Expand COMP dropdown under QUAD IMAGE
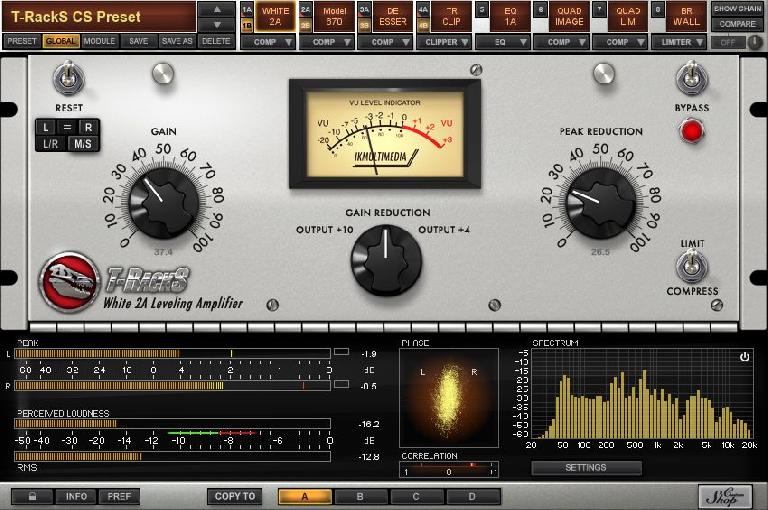768x510 pixels. click(x=562, y=42)
